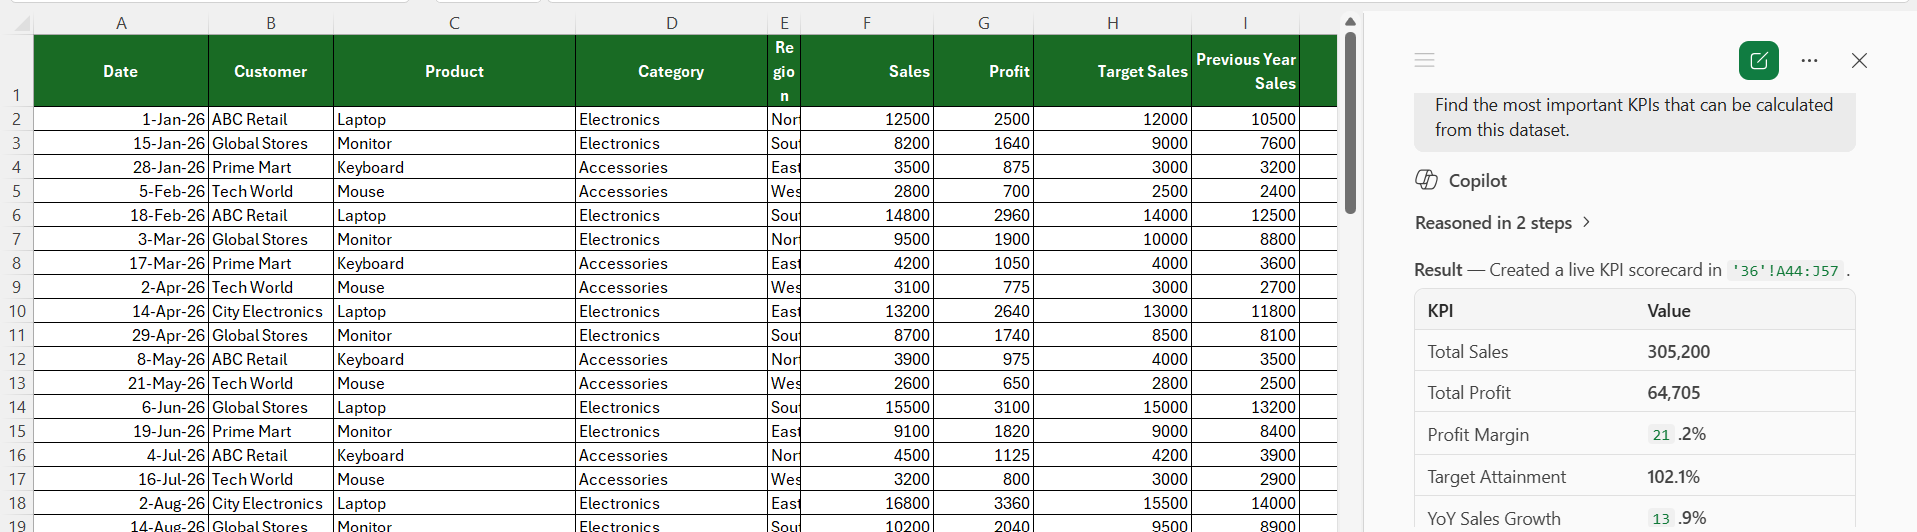
Task: Expand the Reasoned in 2 steps details
Action: pos(1502,223)
